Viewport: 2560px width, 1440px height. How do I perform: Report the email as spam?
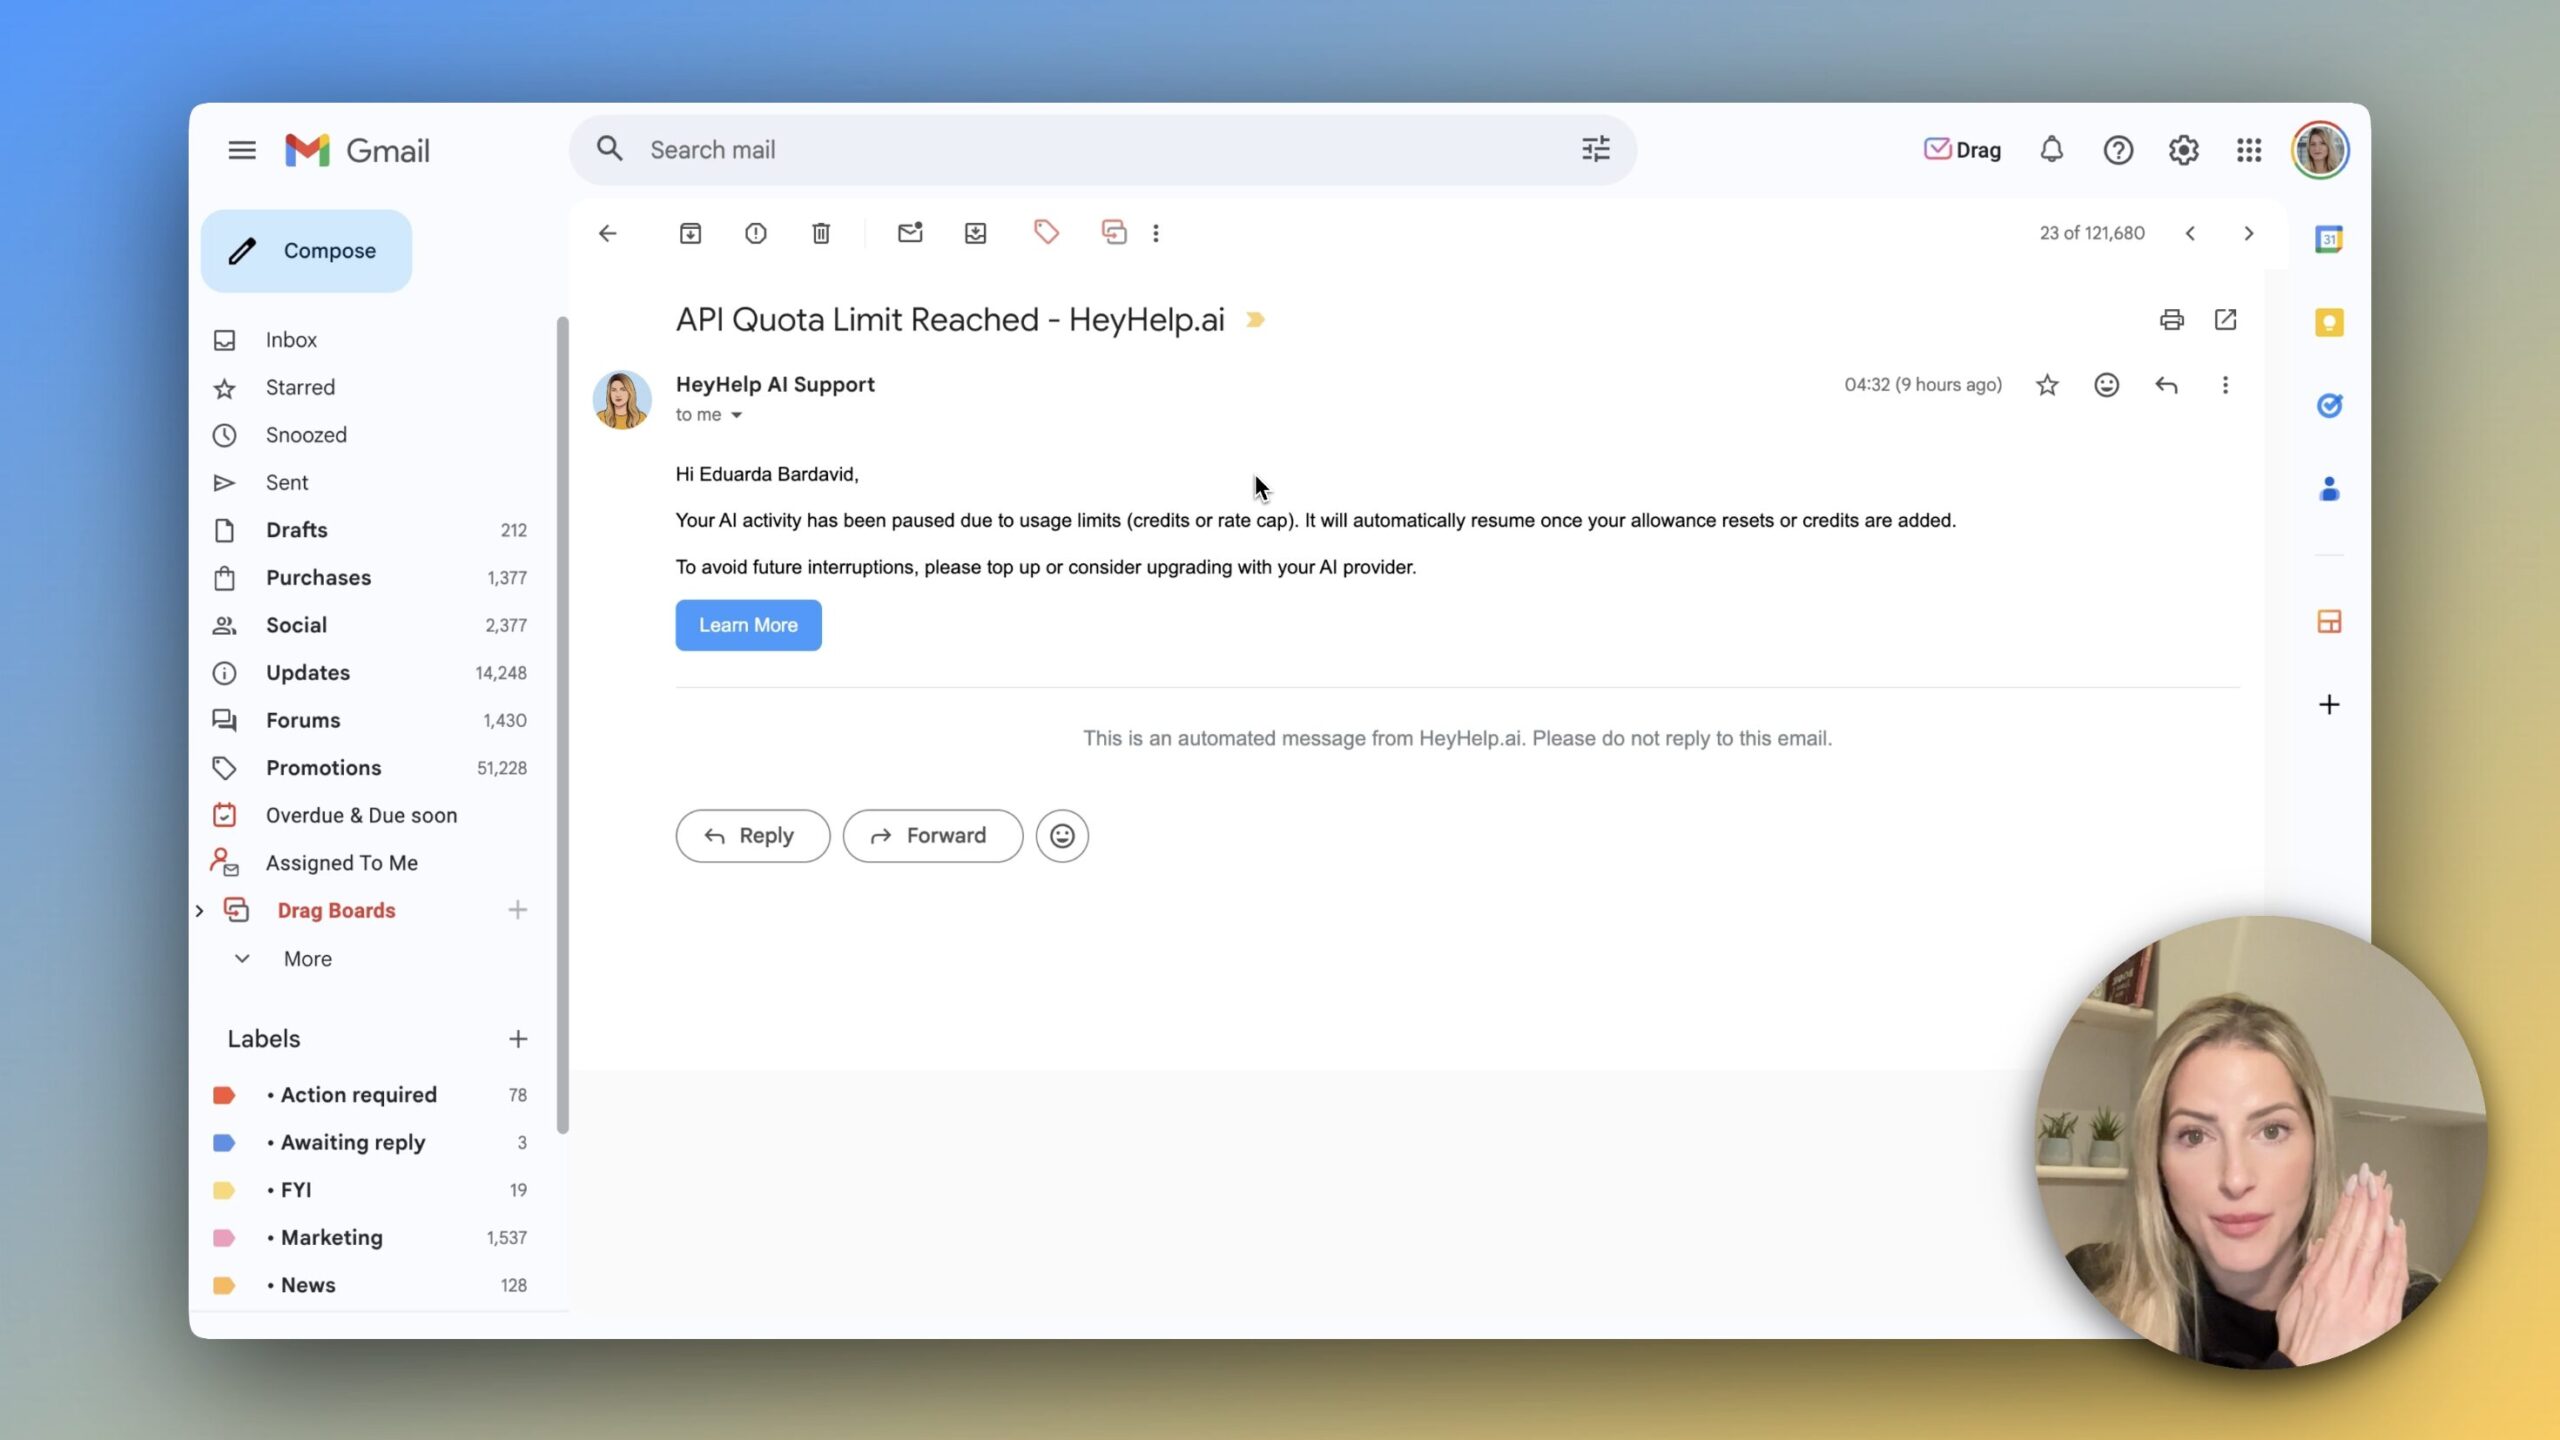point(755,233)
